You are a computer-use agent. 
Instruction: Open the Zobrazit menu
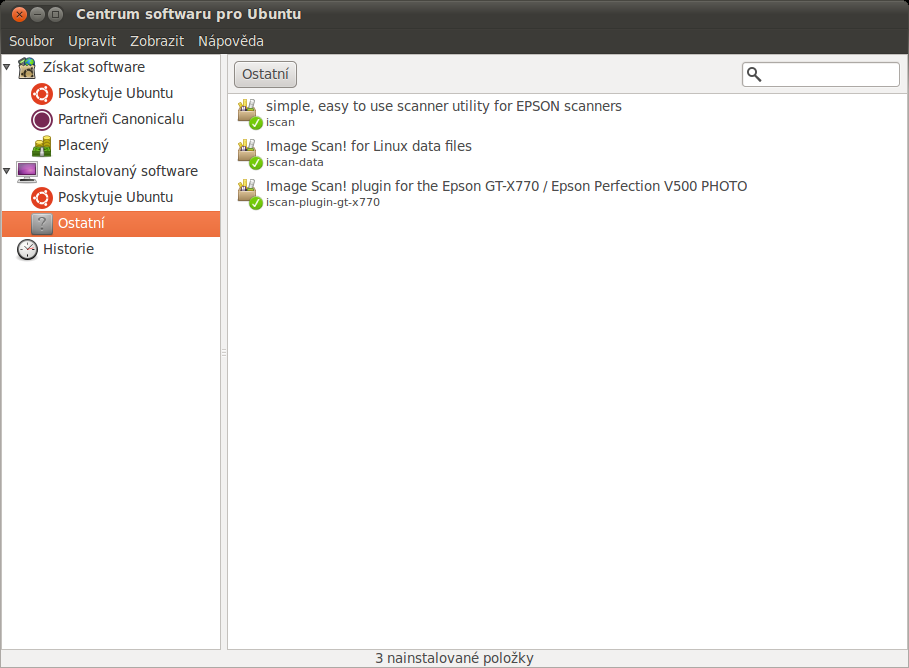[157, 41]
